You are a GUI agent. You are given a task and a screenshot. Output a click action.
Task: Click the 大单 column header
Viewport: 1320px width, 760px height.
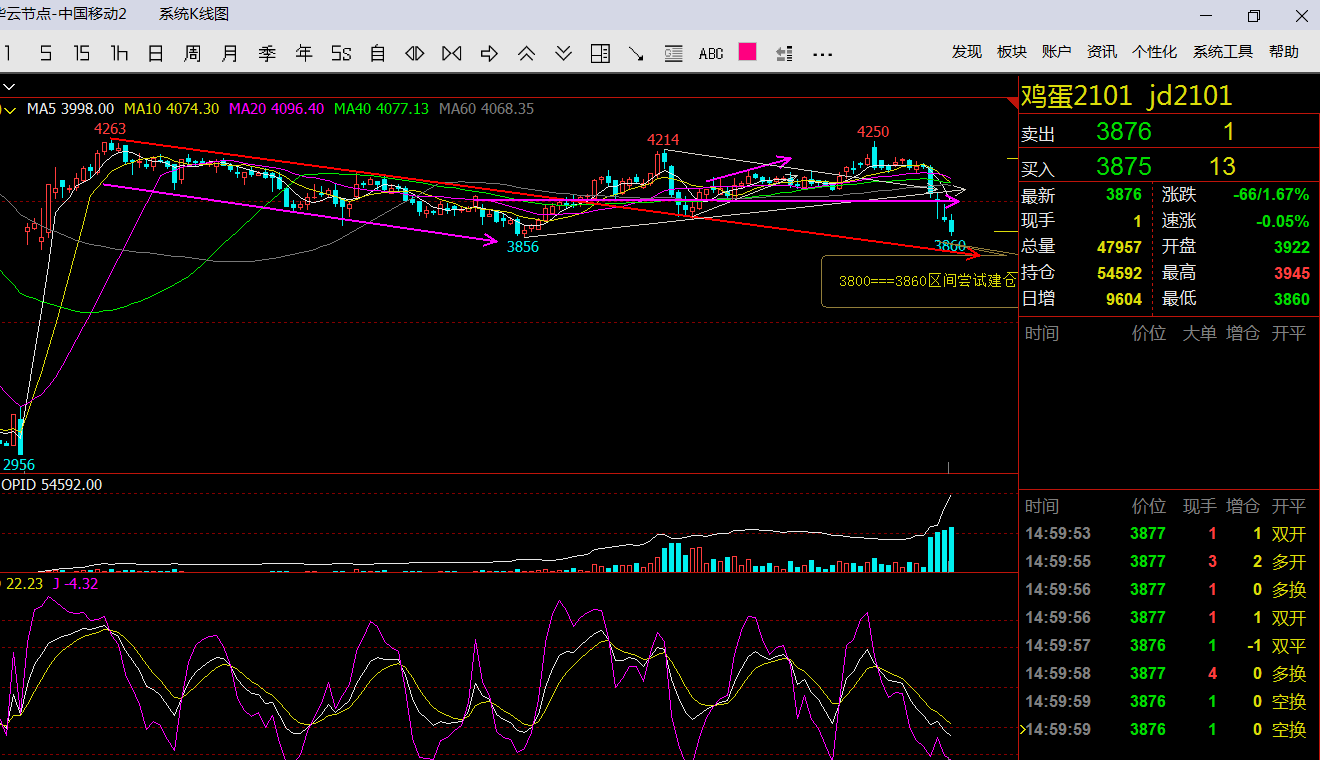[1200, 334]
